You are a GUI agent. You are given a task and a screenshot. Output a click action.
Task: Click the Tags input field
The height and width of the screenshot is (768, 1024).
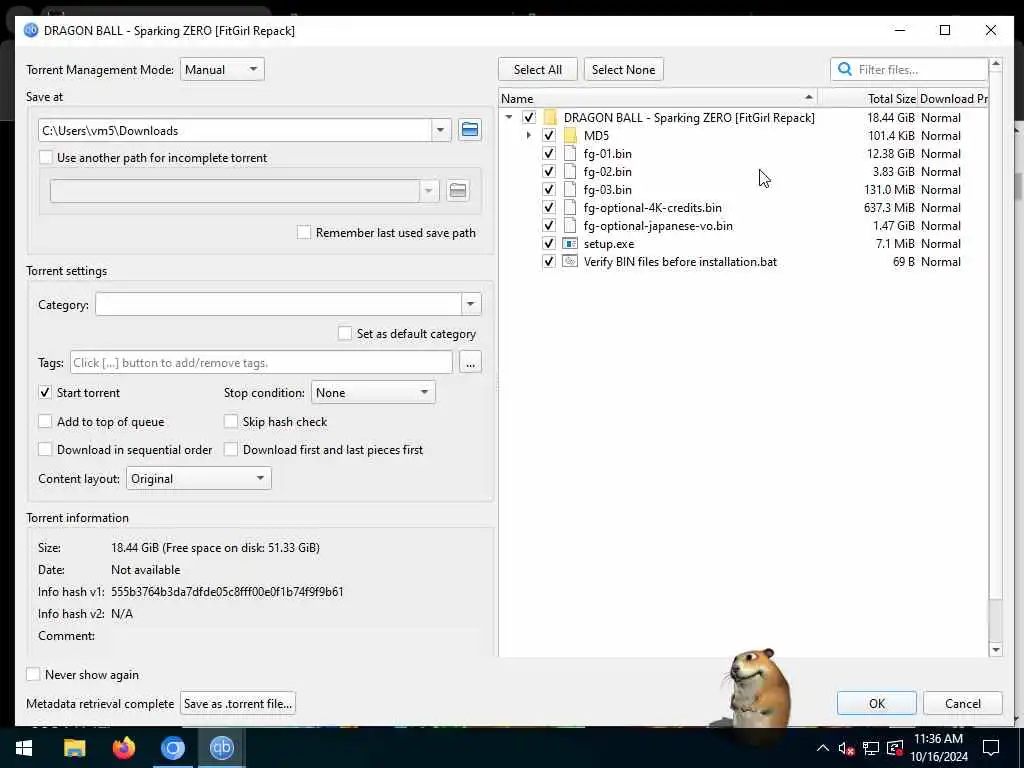pyautogui.click(x=261, y=362)
